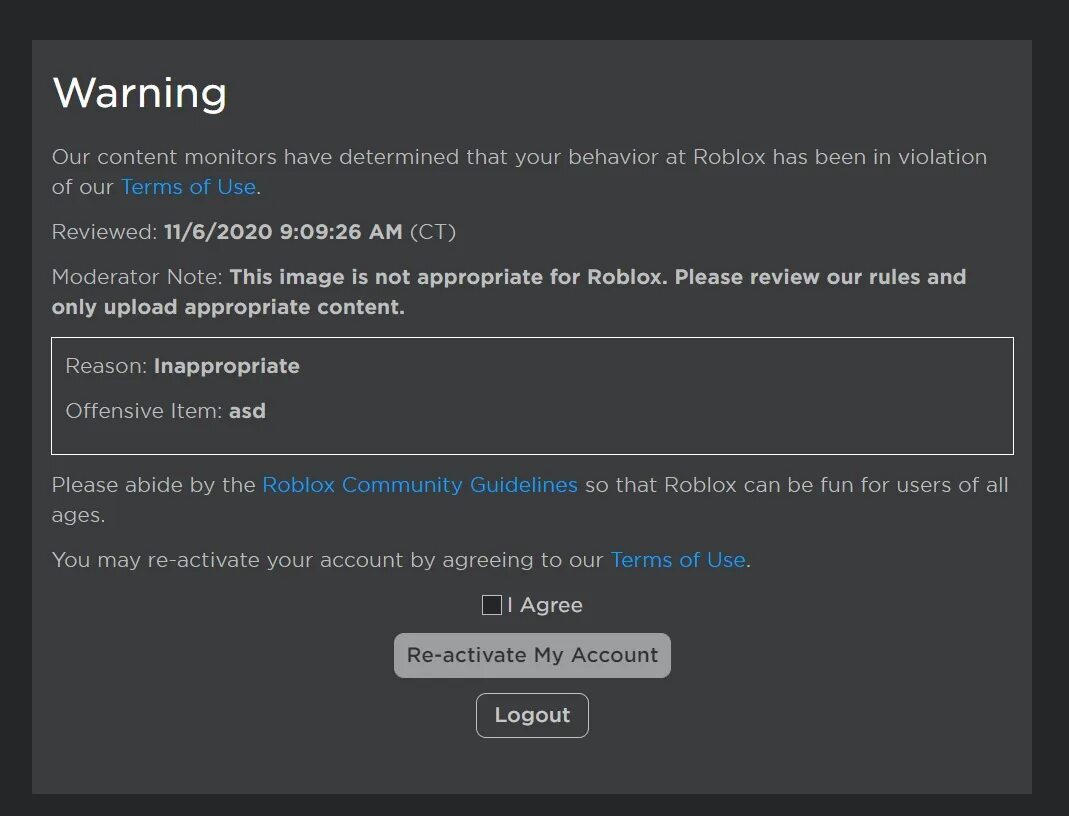Click the Moderator Note message text
The height and width of the screenshot is (816, 1069).
509,292
